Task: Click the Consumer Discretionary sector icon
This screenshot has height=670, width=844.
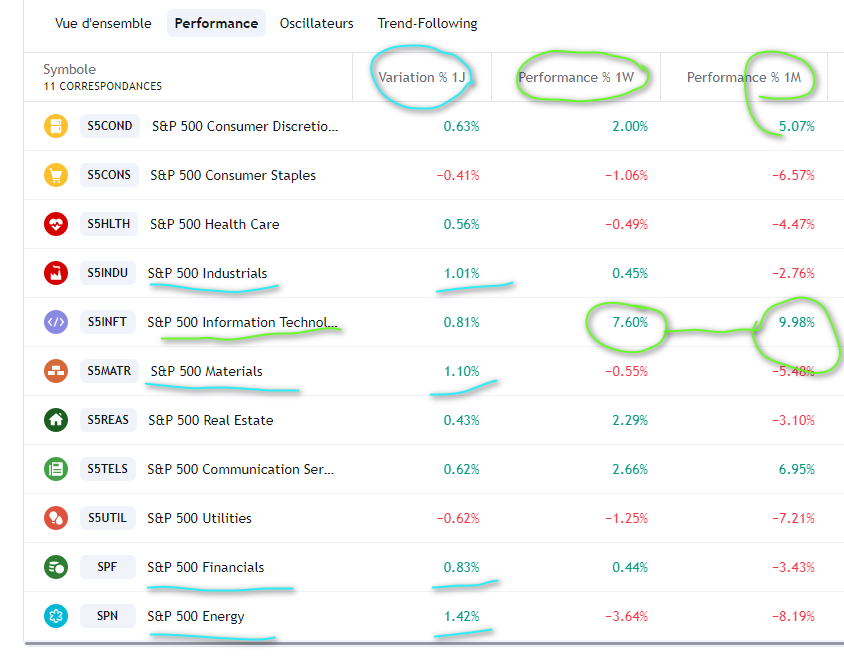Action: pos(55,126)
